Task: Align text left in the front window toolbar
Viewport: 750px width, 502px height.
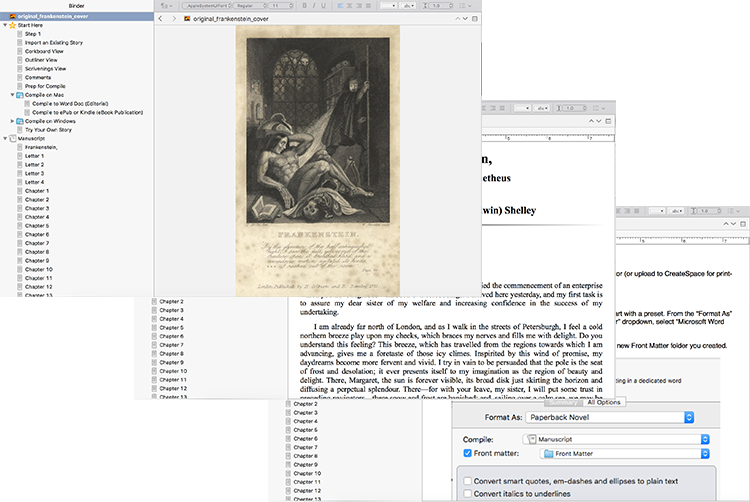Action: tap(341, 6)
